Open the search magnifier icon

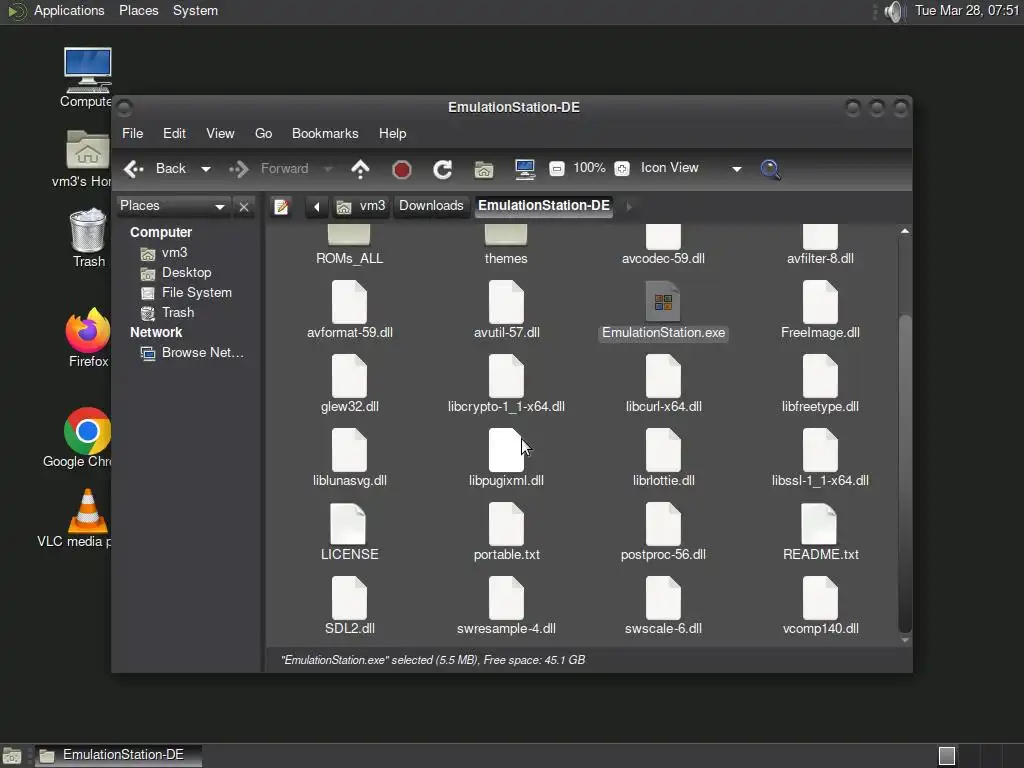point(771,169)
